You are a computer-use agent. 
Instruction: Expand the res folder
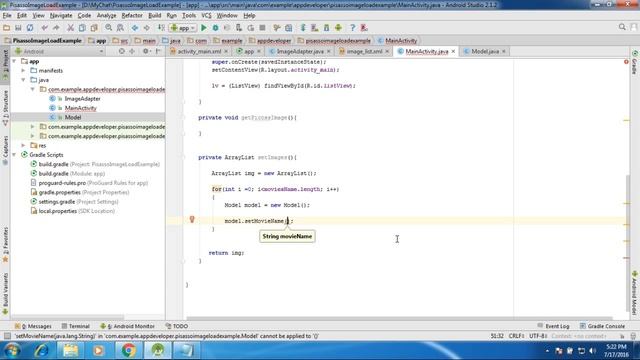(23, 145)
